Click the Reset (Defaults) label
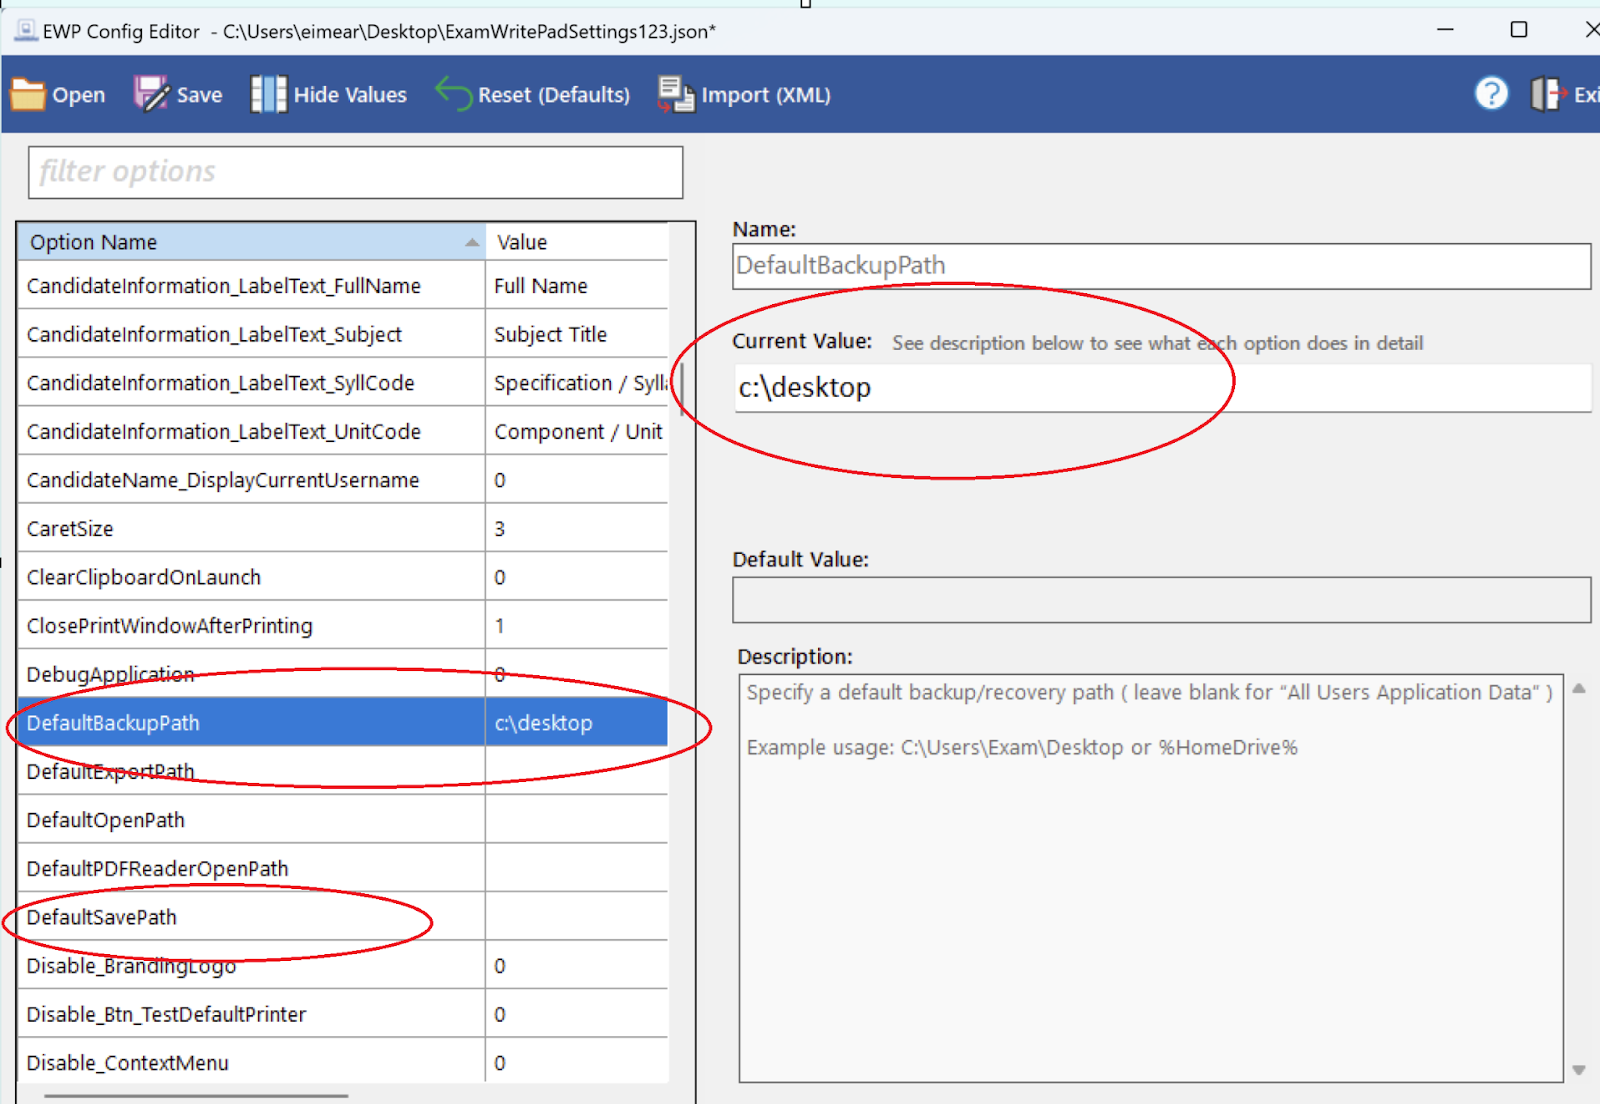The image size is (1600, 1104). (554, 95)
